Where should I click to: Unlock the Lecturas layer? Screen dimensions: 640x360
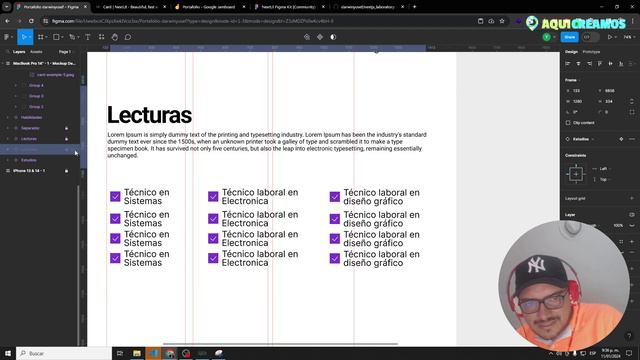click(67, 139)
